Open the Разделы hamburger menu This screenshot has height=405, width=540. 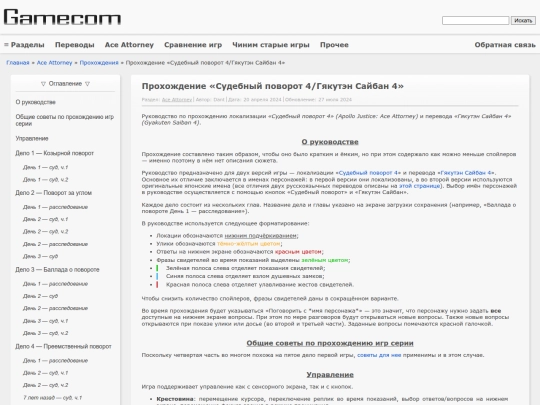tap(24, 45)
